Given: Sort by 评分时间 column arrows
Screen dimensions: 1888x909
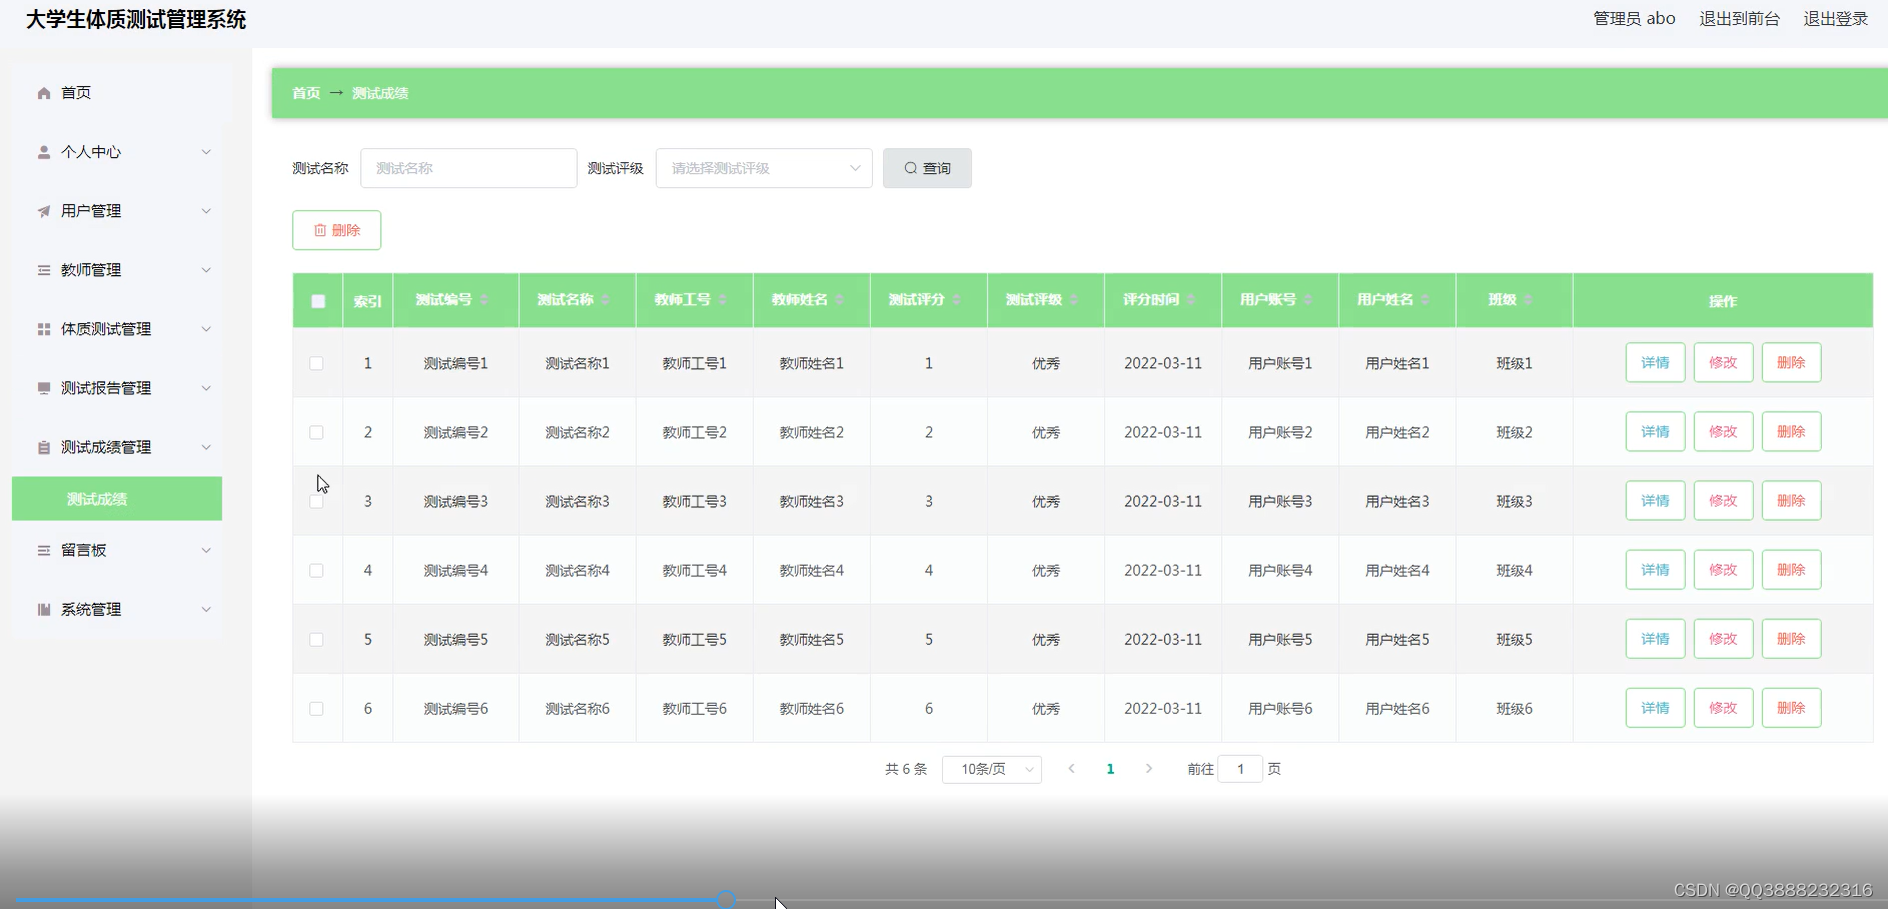Looking at the screenshot, I should pyautogui.click(x=1191, y=300).
